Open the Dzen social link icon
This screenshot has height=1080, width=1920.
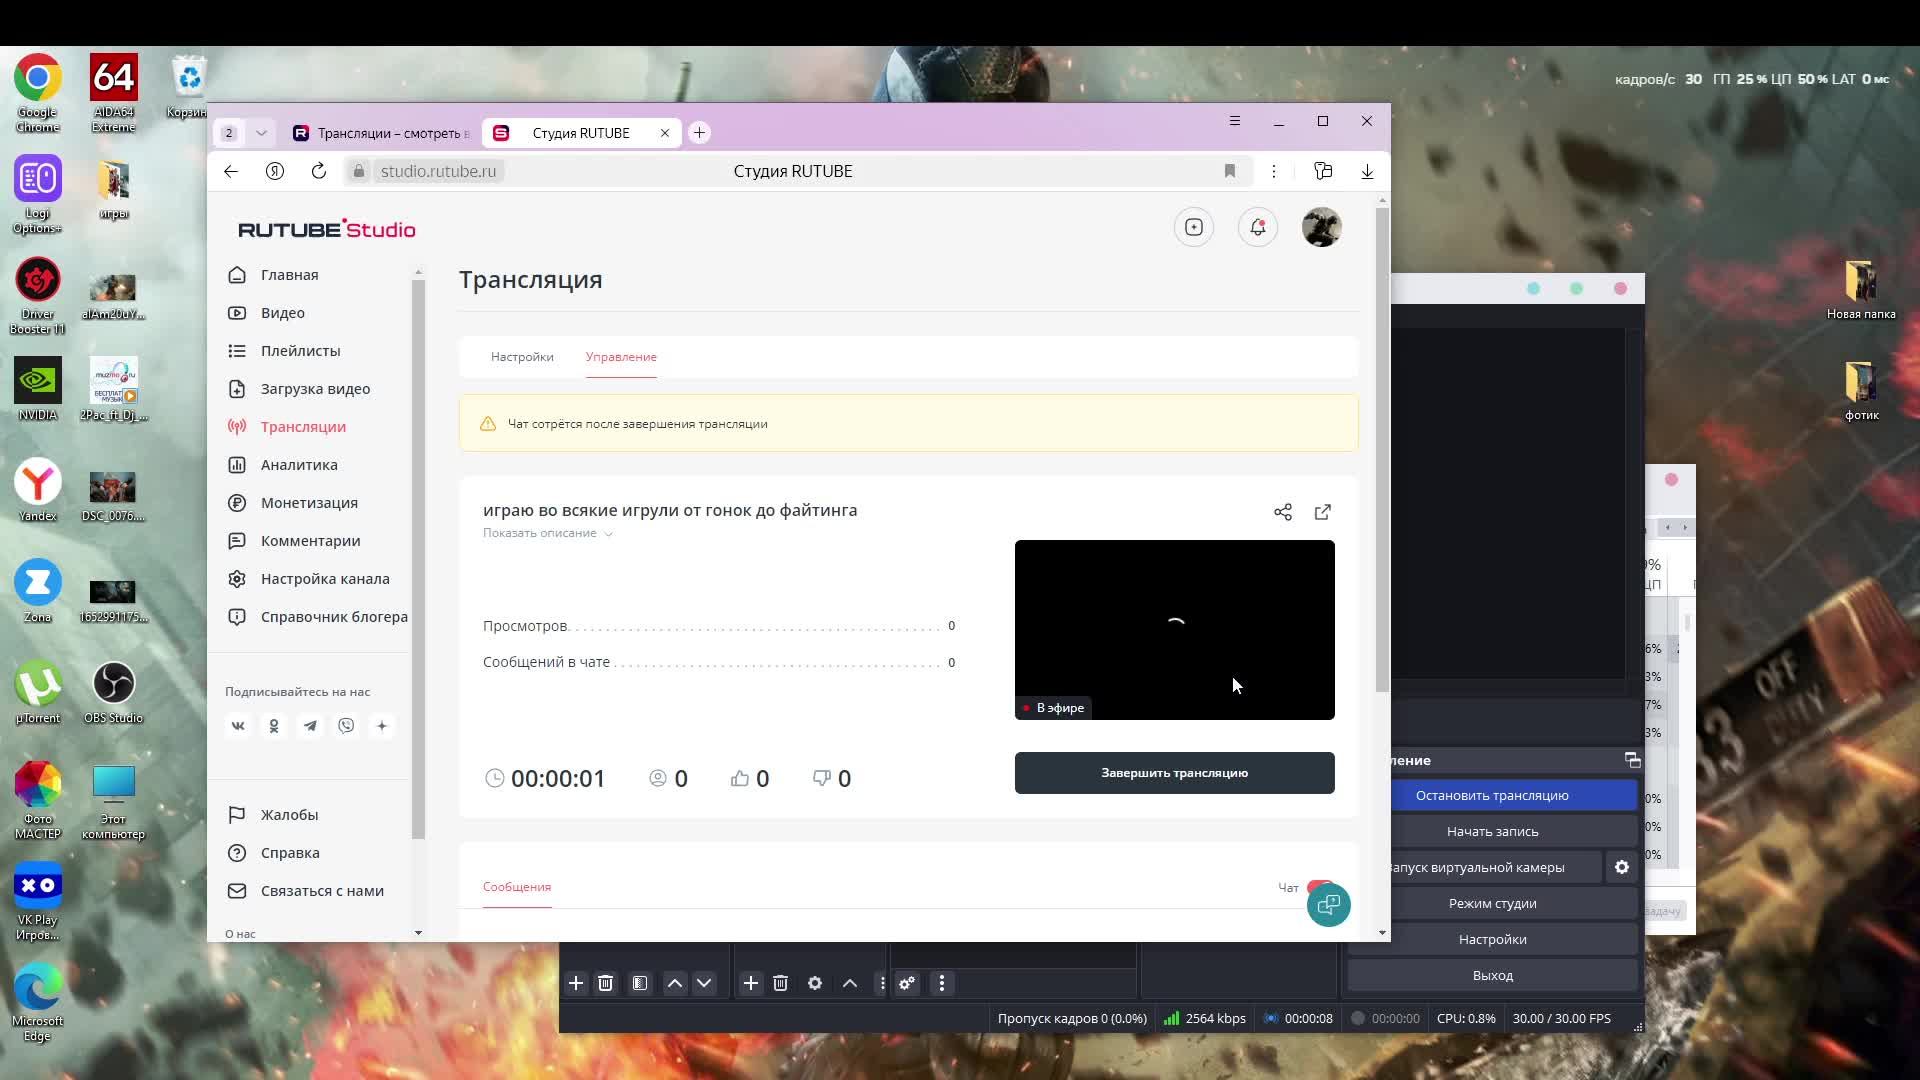[382, 726]
